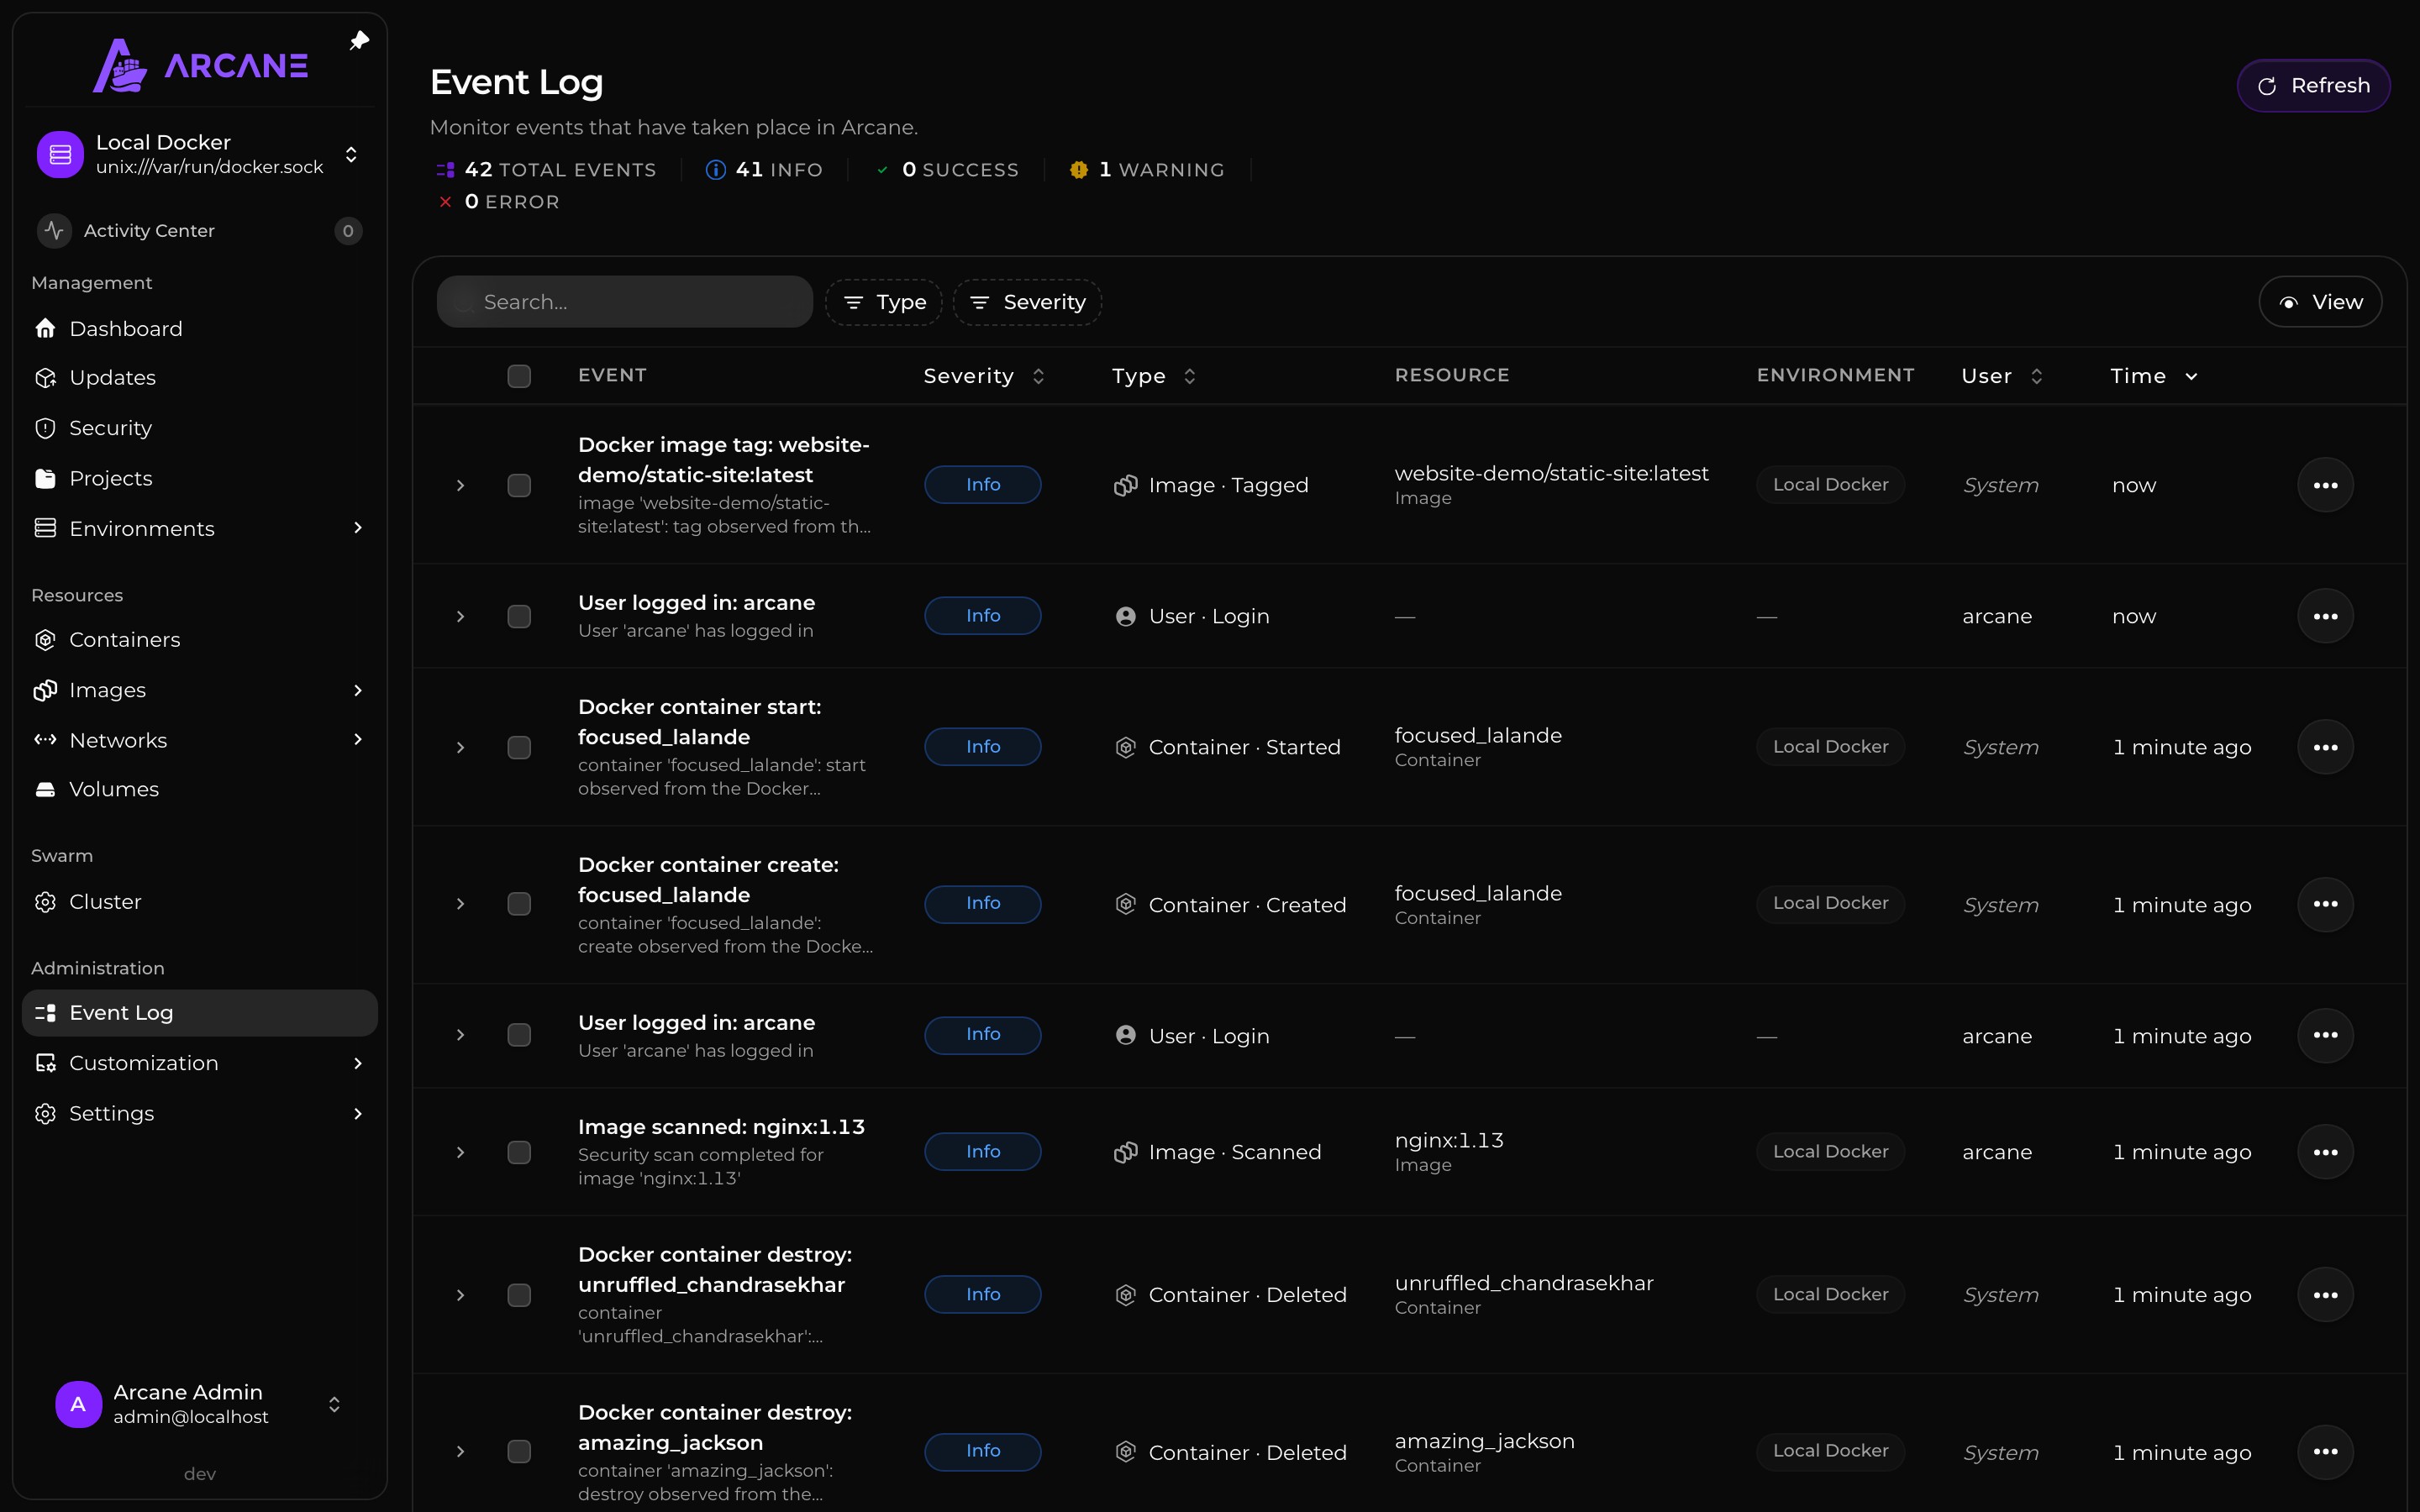Open actions menu for nginx:1.13 scanned row
Screen dimensions: 2420x1512
[x=2325, y=1152]
